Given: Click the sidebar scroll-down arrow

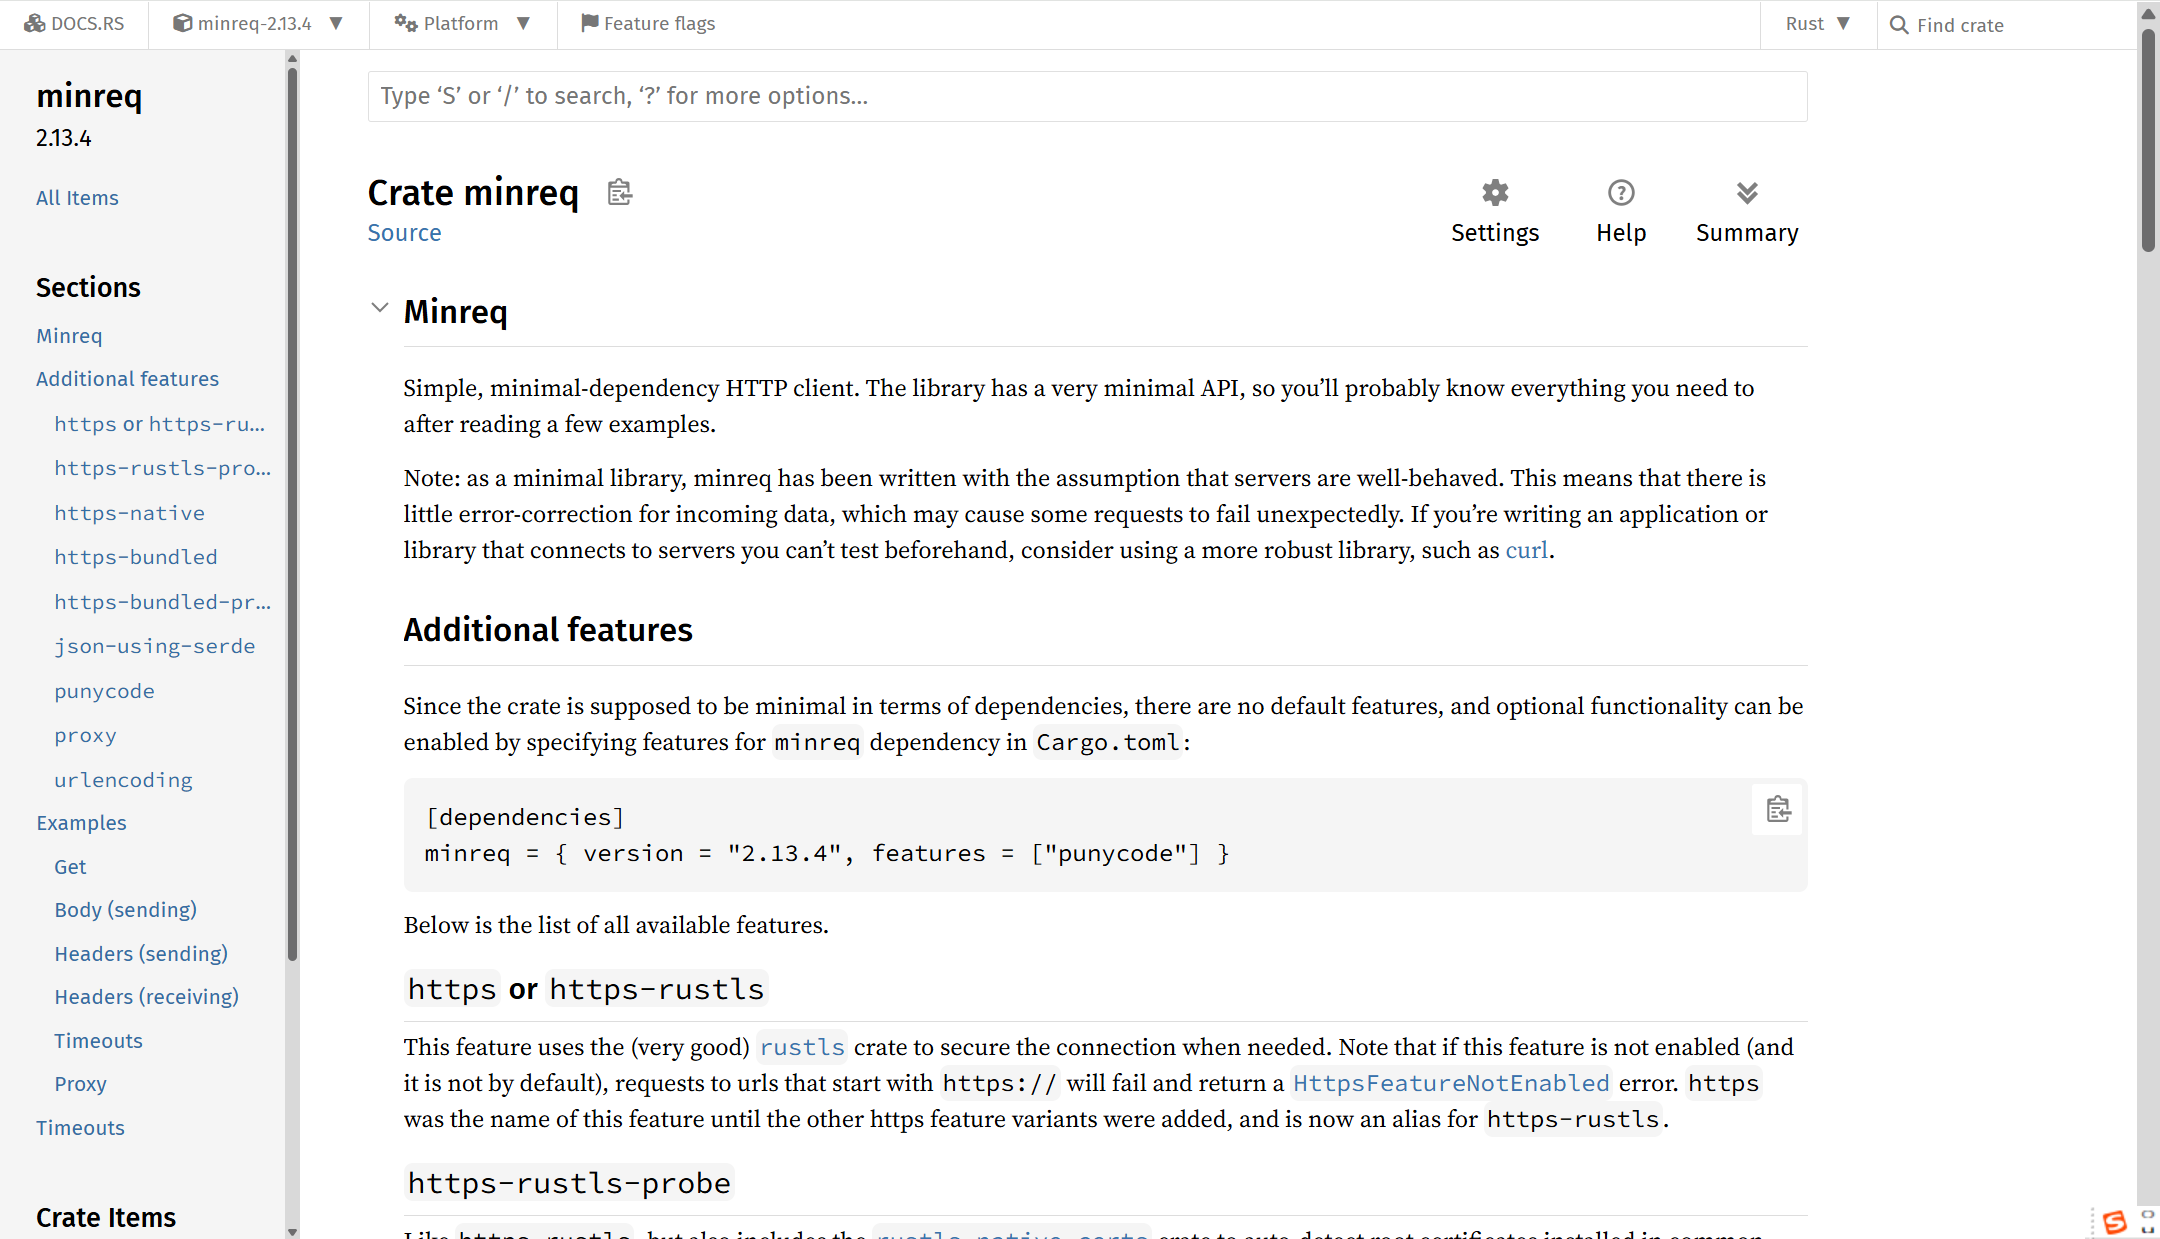Looking at the screenshot, I should click(x=292, y=1231).
